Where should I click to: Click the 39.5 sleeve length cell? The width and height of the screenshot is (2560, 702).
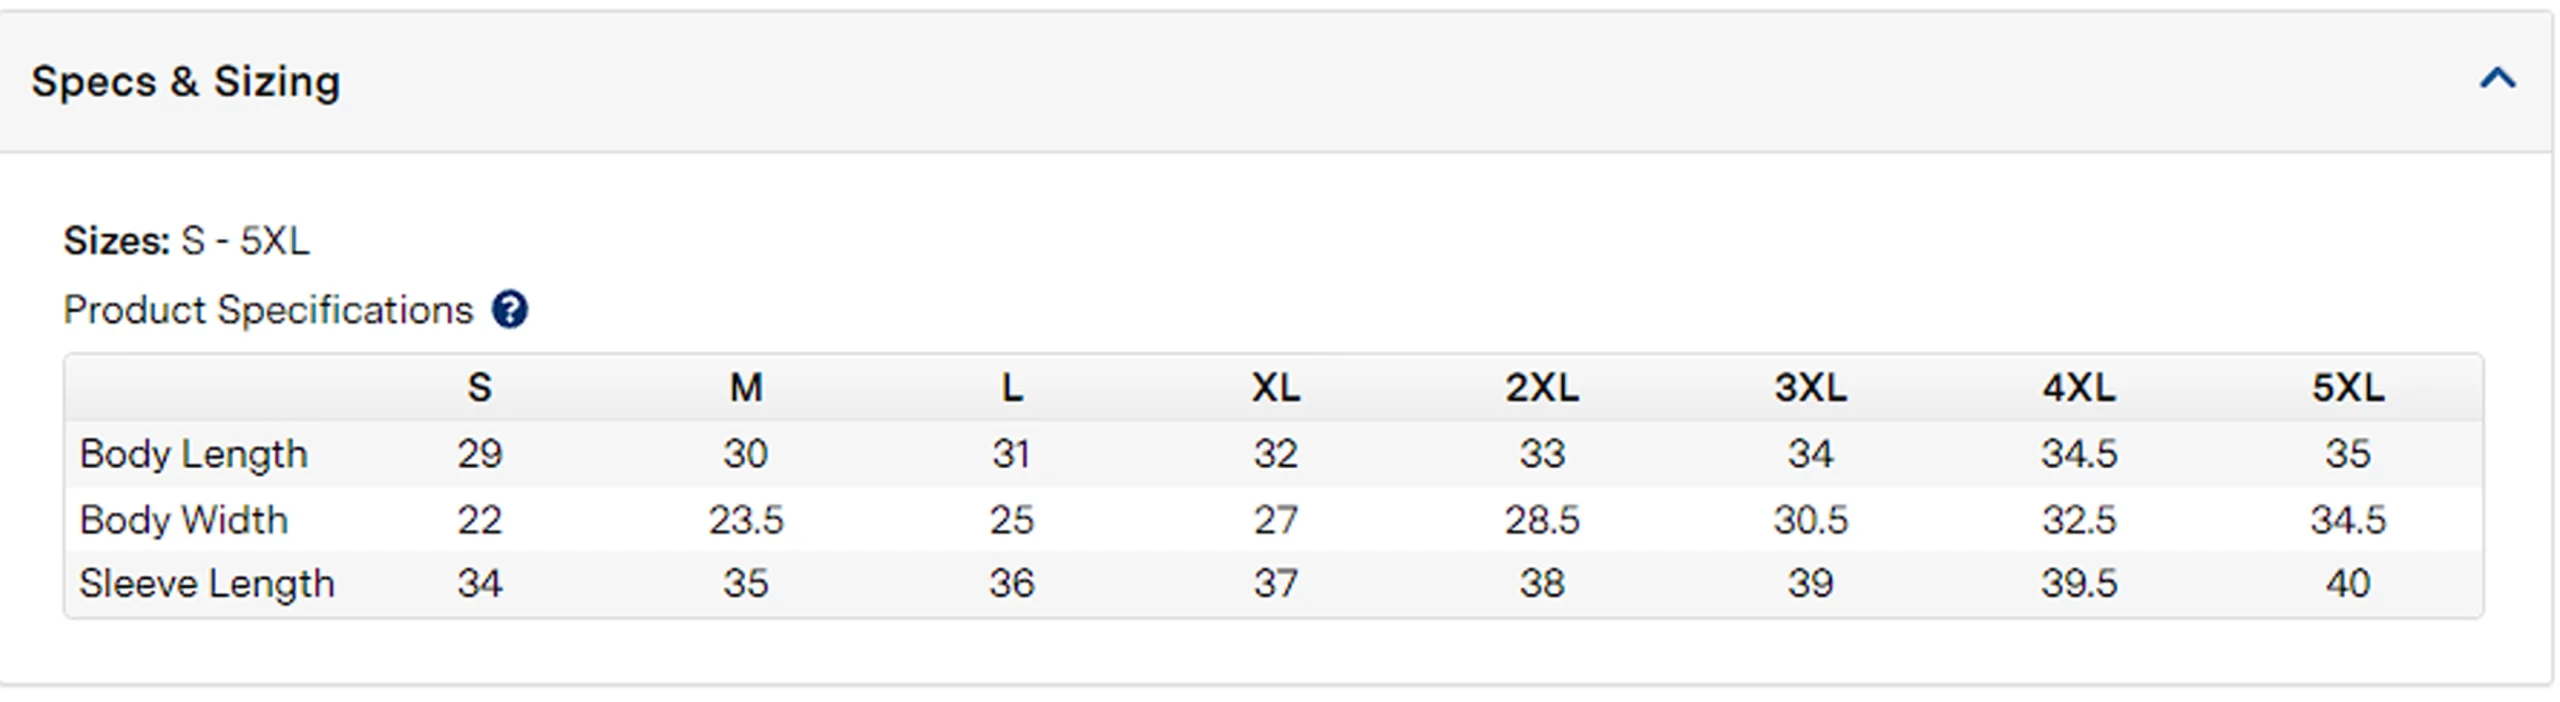pos(2079,584)
